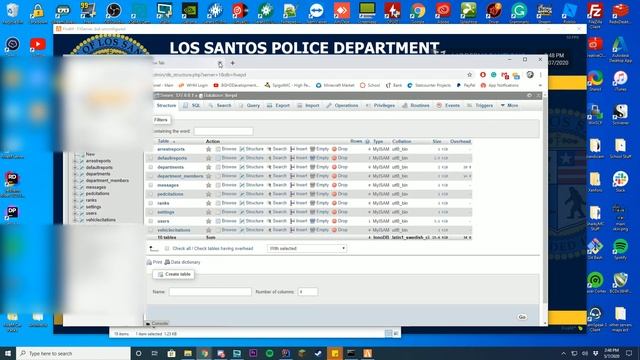Open the With selected dropdown
Viewport: 640px width, 360px height.
tap(307, 249)
